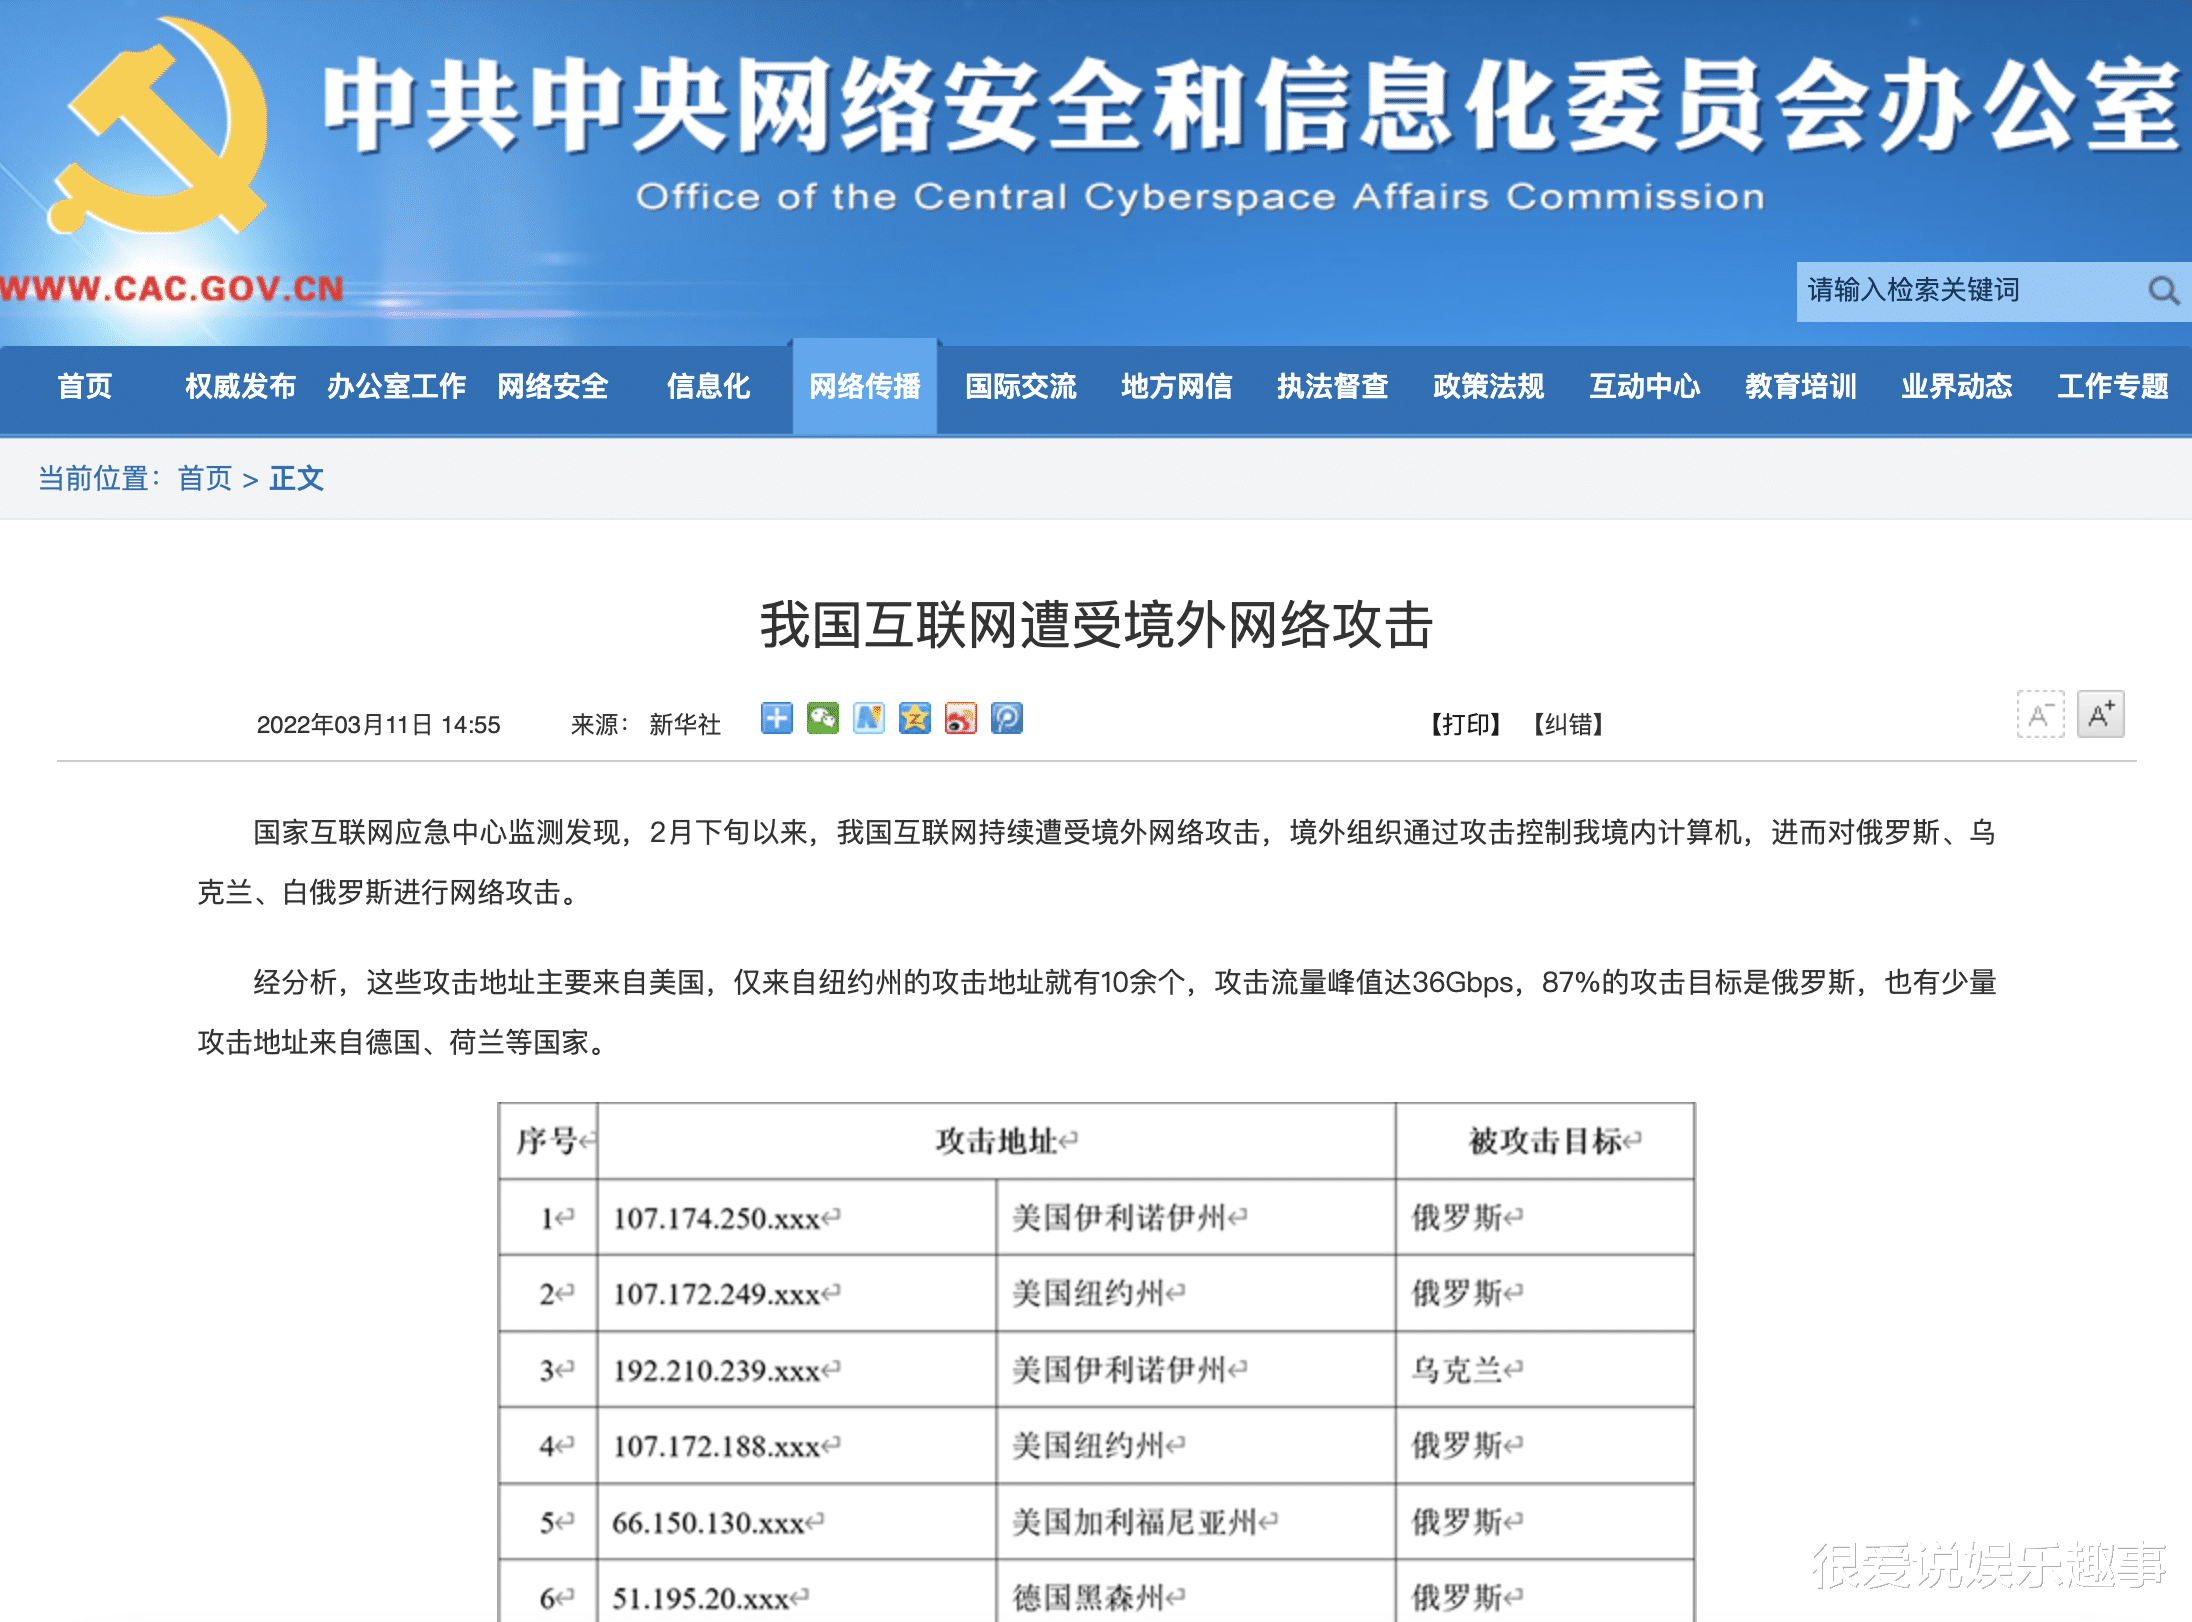Open 执法督查 in the navigation bar
This screenshot has width=2192, height=1622.
(x=1333, y=386)
